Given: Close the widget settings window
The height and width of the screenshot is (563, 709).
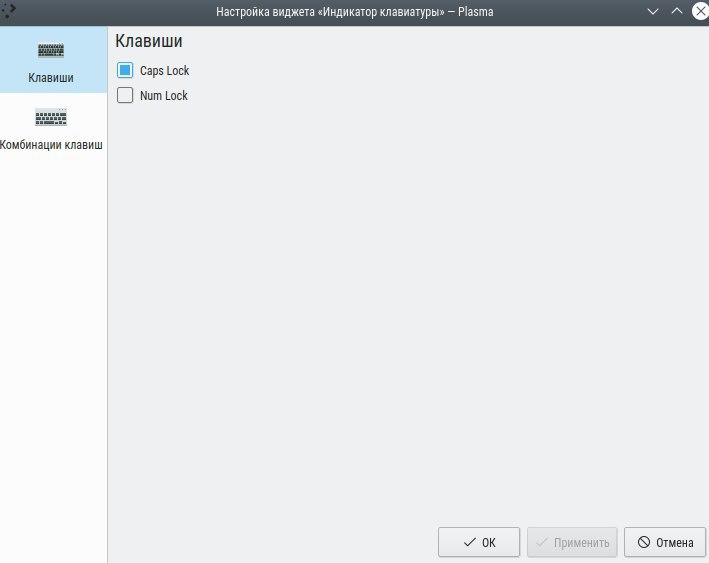Looking at the screenshot, I should (x=700, y=11).
